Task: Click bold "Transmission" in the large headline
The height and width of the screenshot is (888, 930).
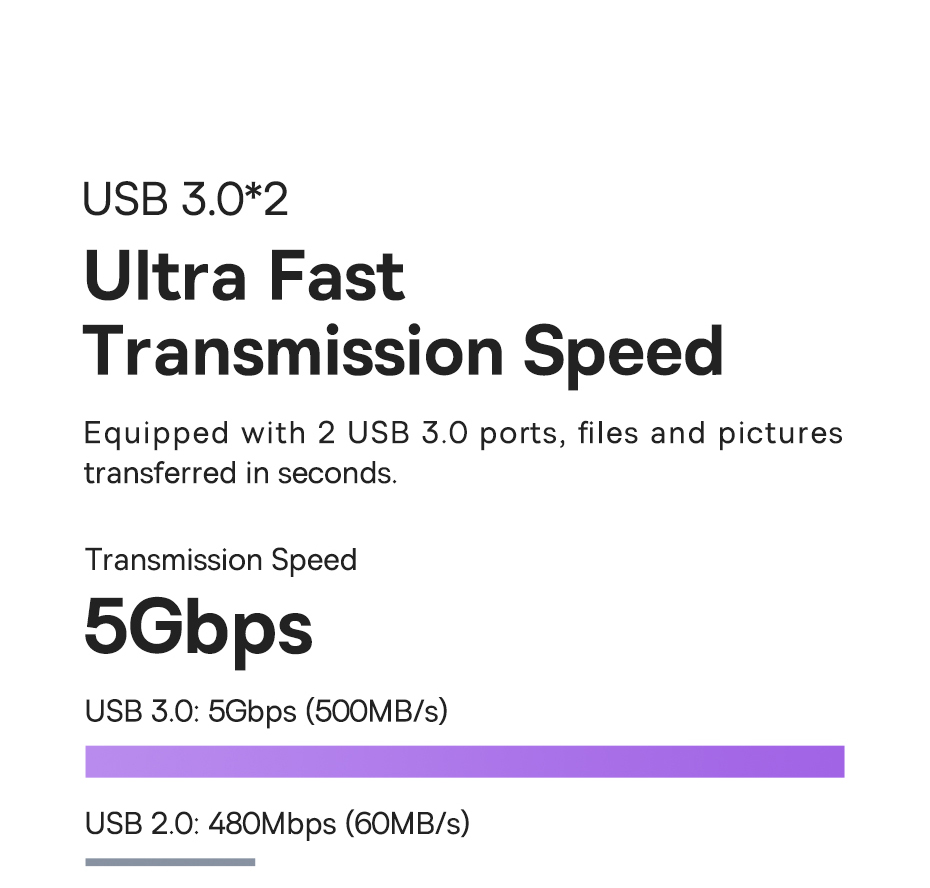Action: [x=294, y=351]
